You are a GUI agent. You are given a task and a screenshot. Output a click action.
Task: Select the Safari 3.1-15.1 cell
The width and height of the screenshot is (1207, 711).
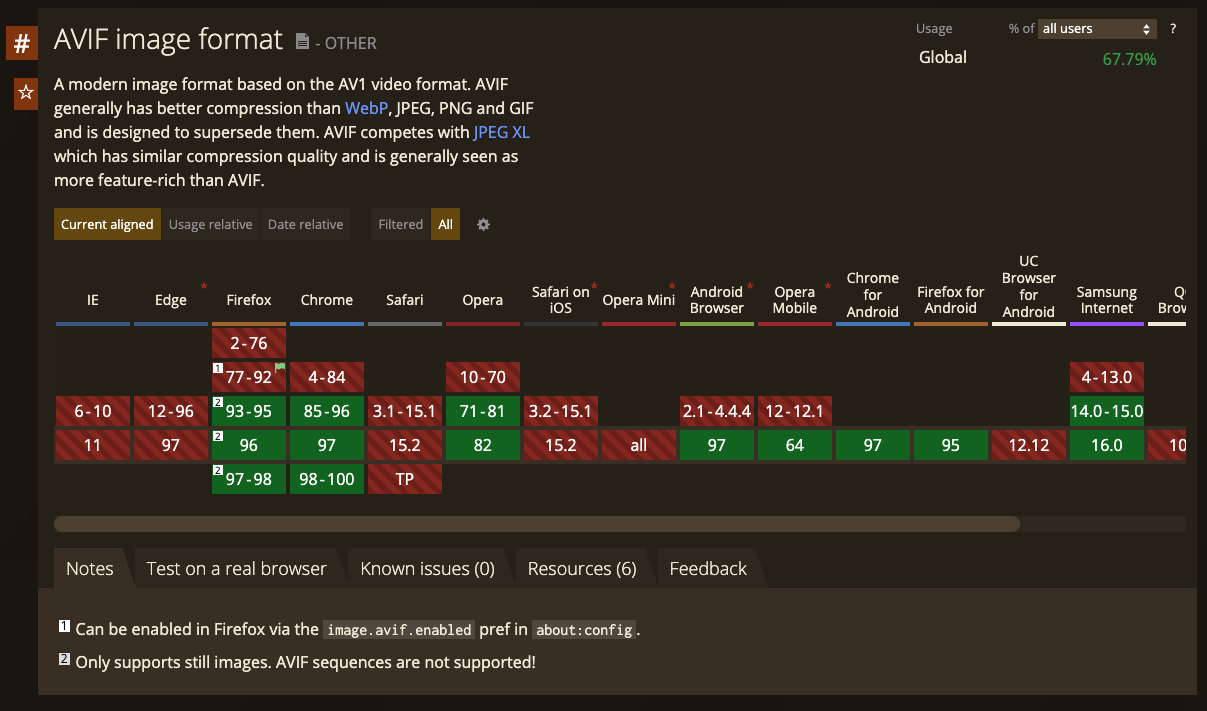click(x=405, y=411)
